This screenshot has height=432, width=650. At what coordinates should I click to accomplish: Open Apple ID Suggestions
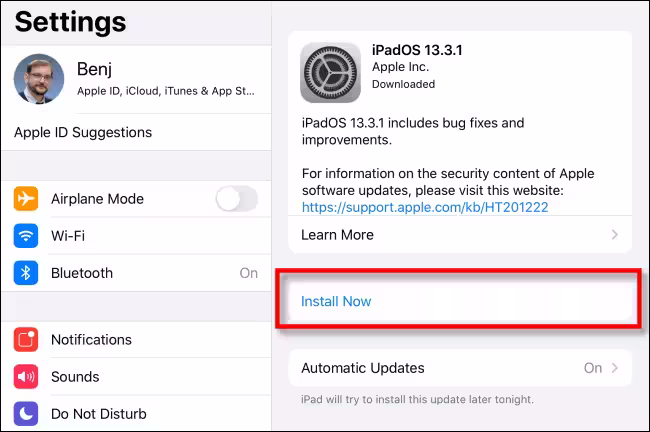coord(83,132)
